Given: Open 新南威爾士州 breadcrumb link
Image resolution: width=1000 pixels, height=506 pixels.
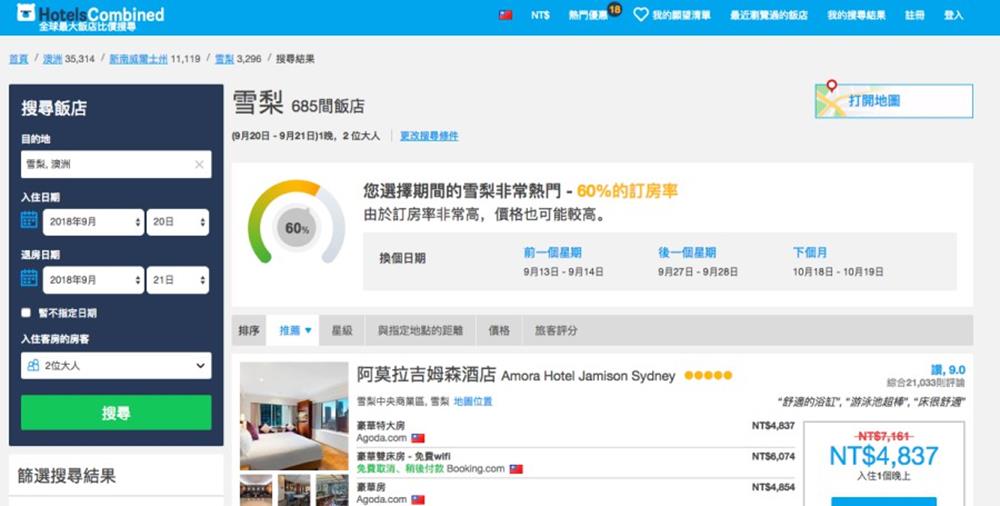Looking at the screenshot, I should [138, 59].
